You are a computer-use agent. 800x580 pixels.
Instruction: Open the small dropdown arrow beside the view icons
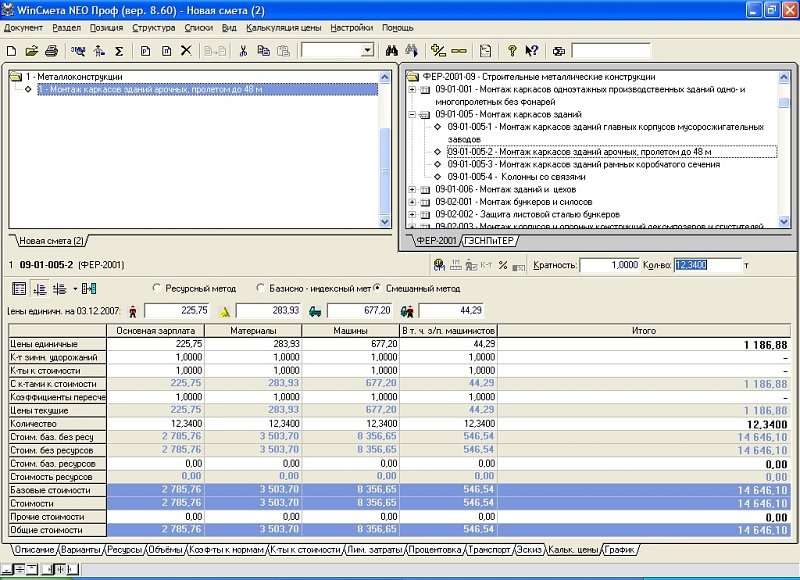point(75,289)
